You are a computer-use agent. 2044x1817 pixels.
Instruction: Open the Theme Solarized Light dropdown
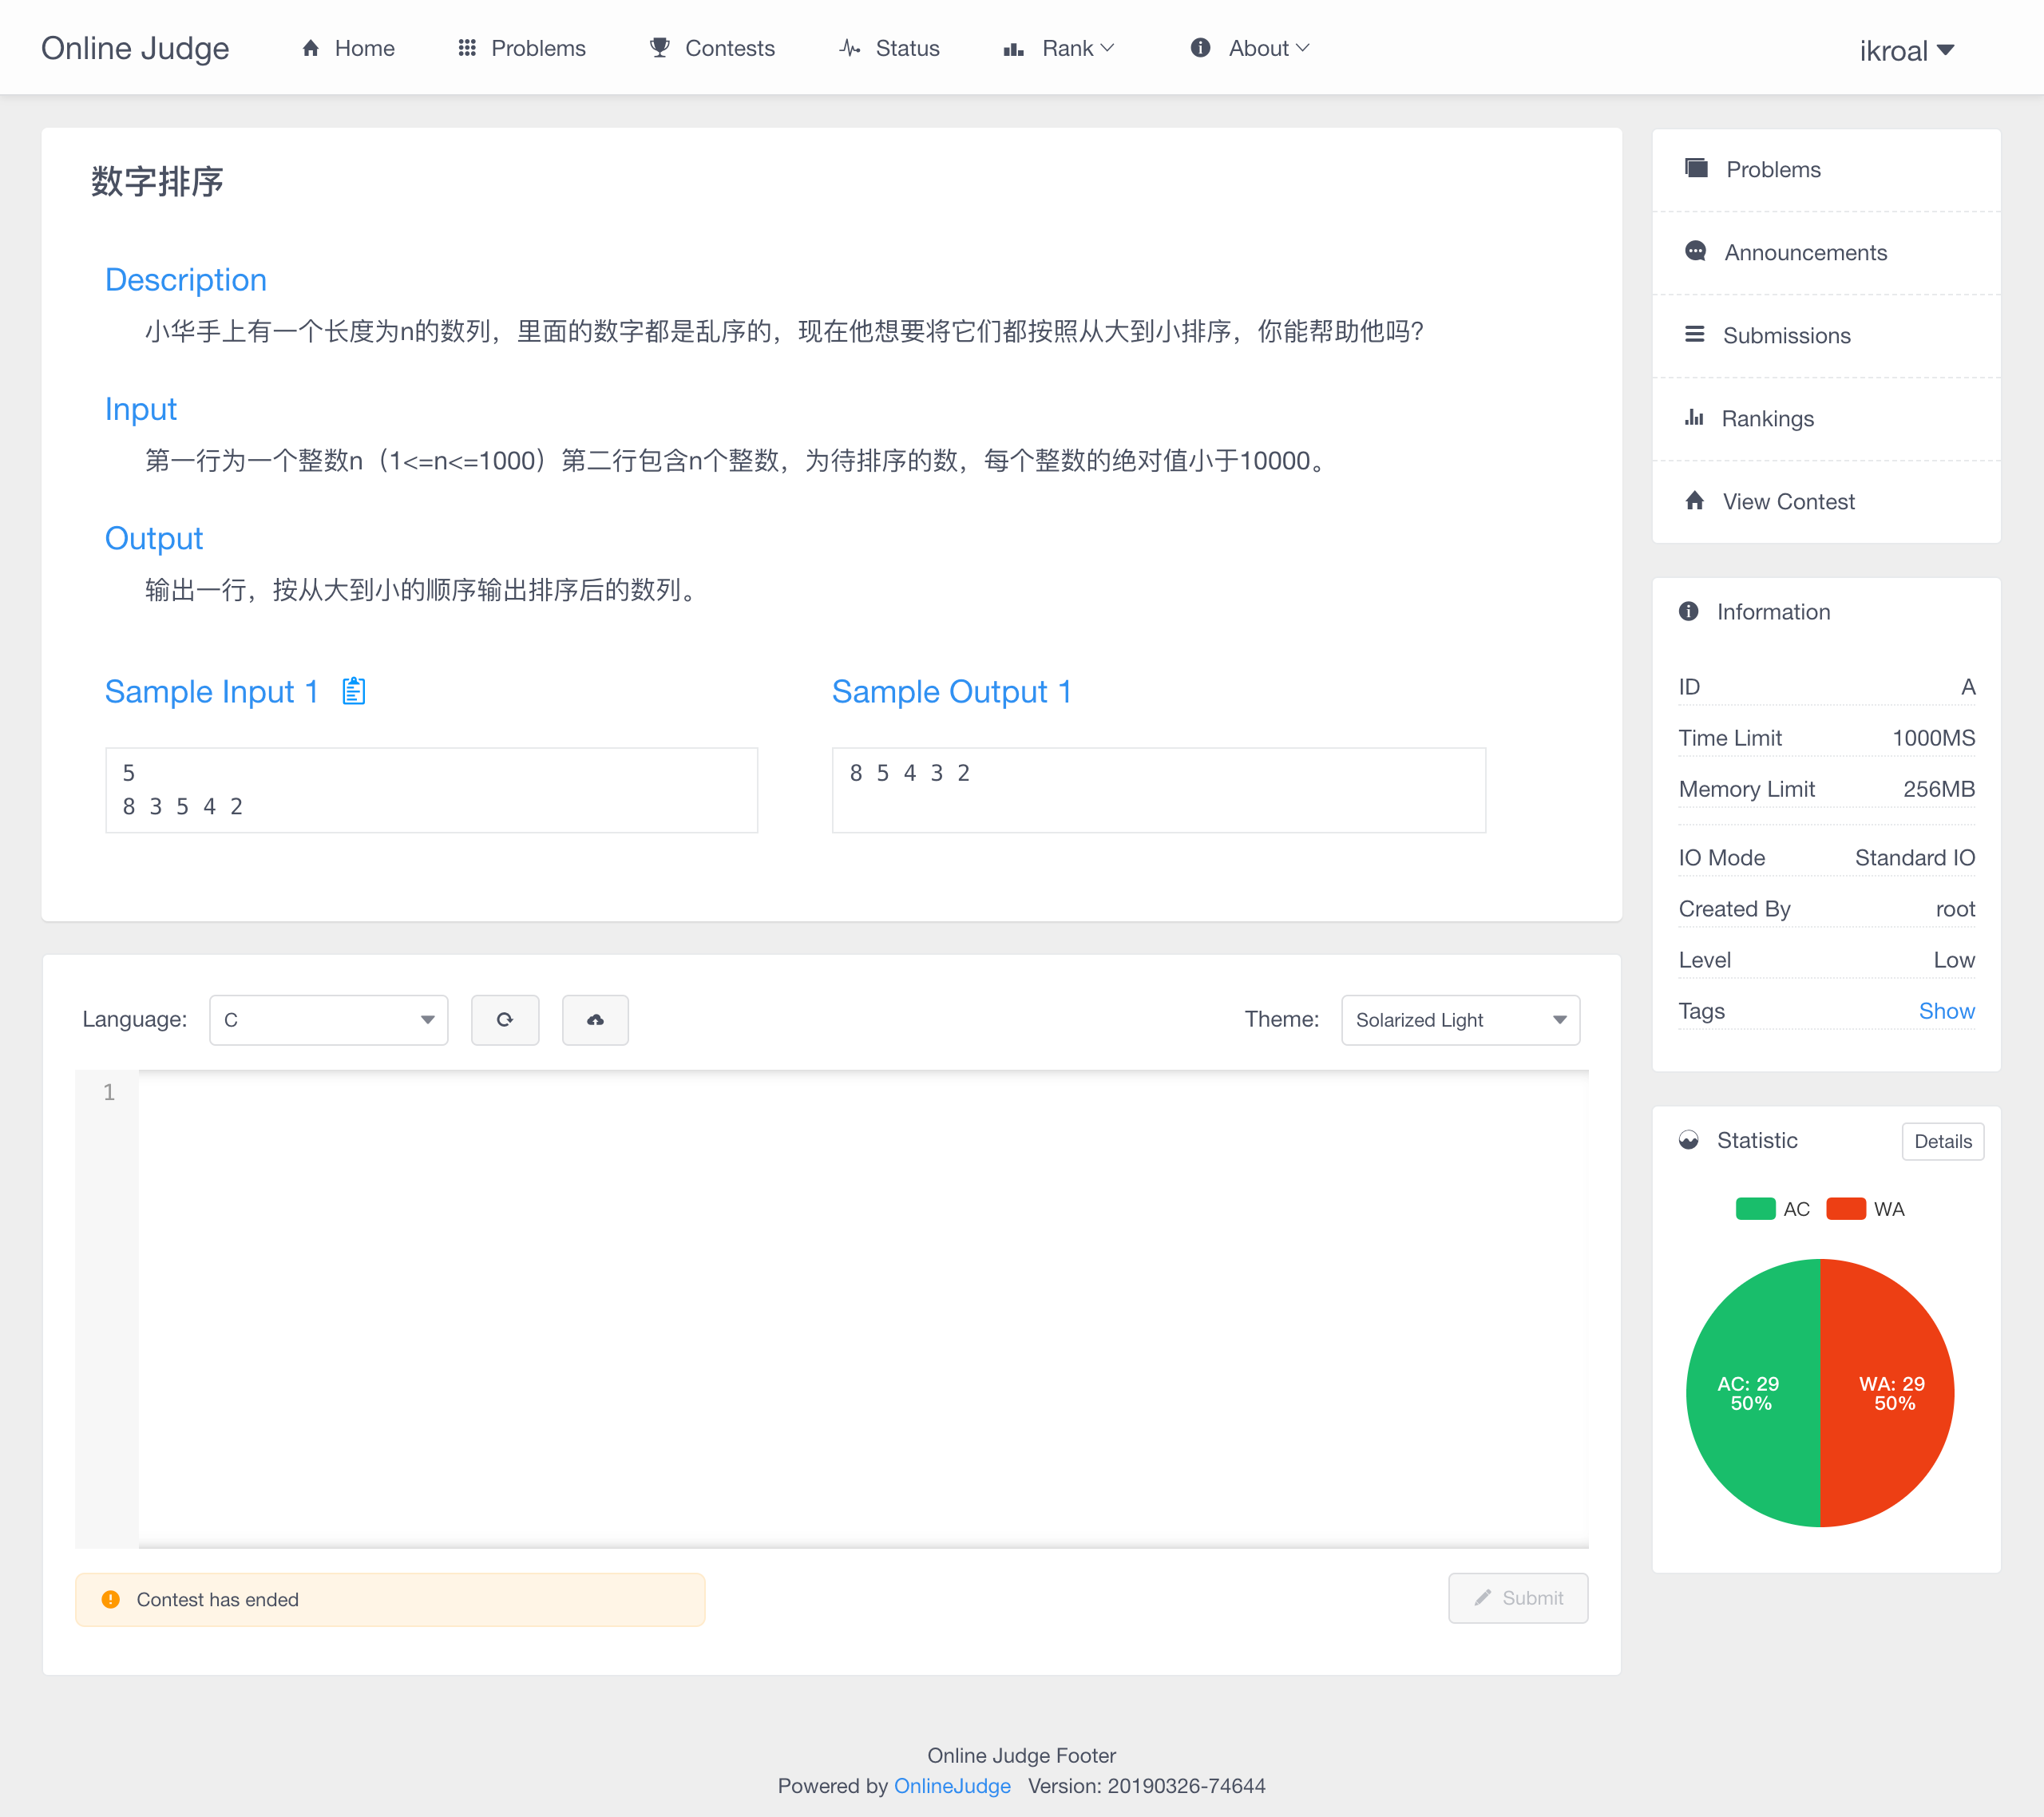point(1460,1019)
